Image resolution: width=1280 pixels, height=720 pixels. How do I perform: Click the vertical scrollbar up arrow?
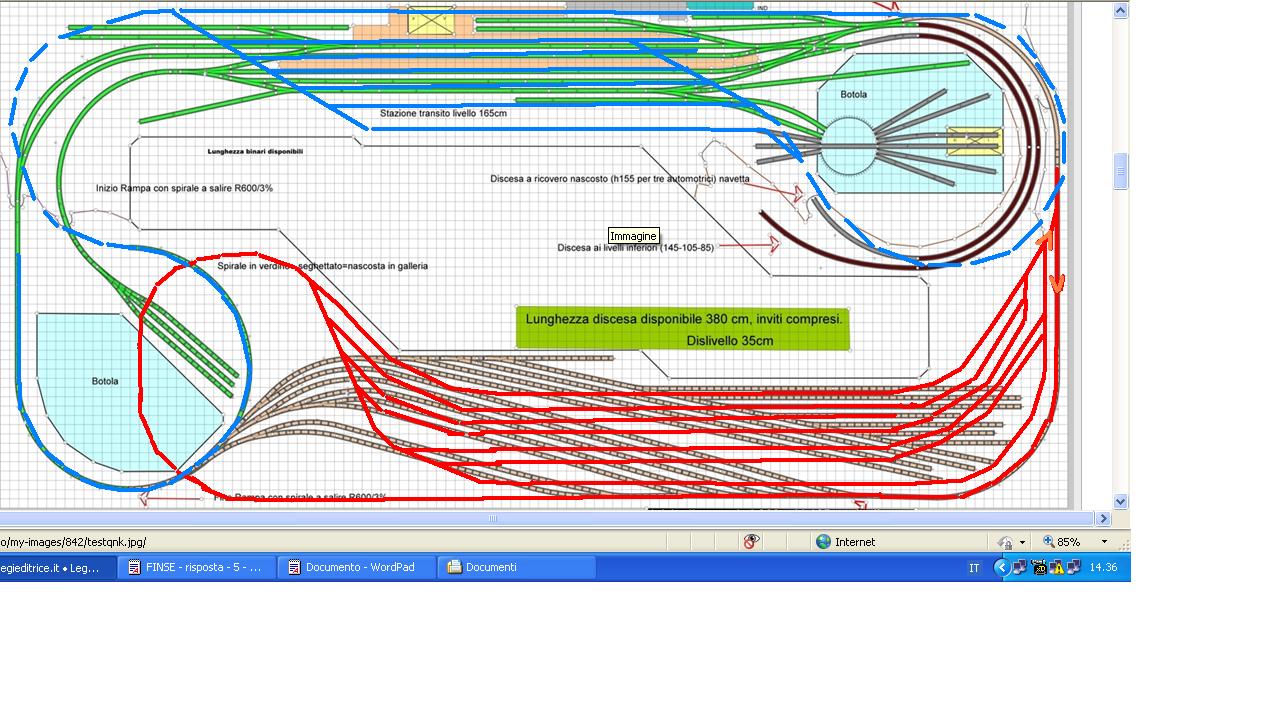1121,11
